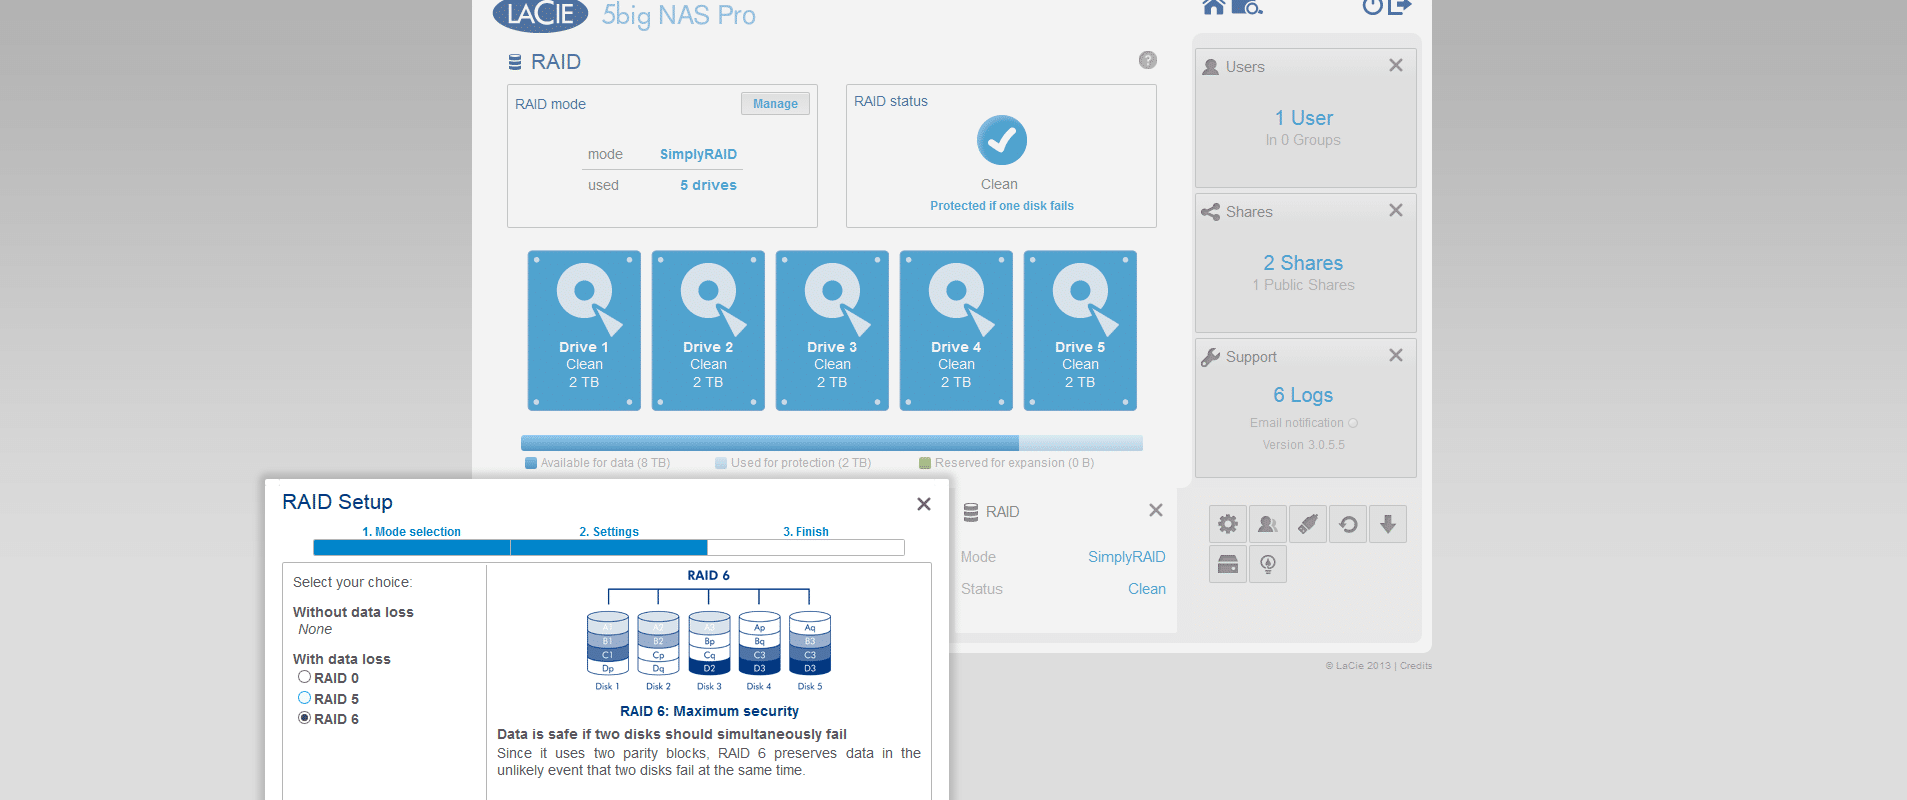Image resolution: width=1907 pixels, height=800 pixels.
Task: Click the Used for protection legend swatch
Action: (721, 463)
